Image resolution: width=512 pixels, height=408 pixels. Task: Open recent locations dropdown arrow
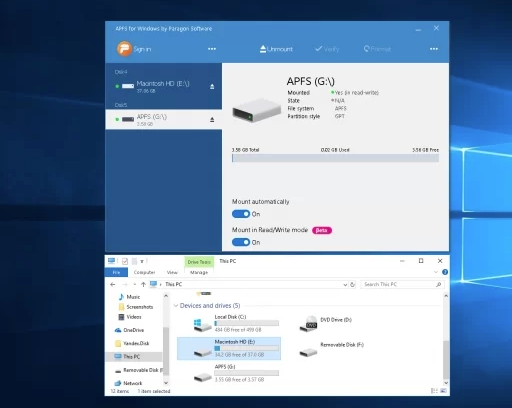(134, 284)
